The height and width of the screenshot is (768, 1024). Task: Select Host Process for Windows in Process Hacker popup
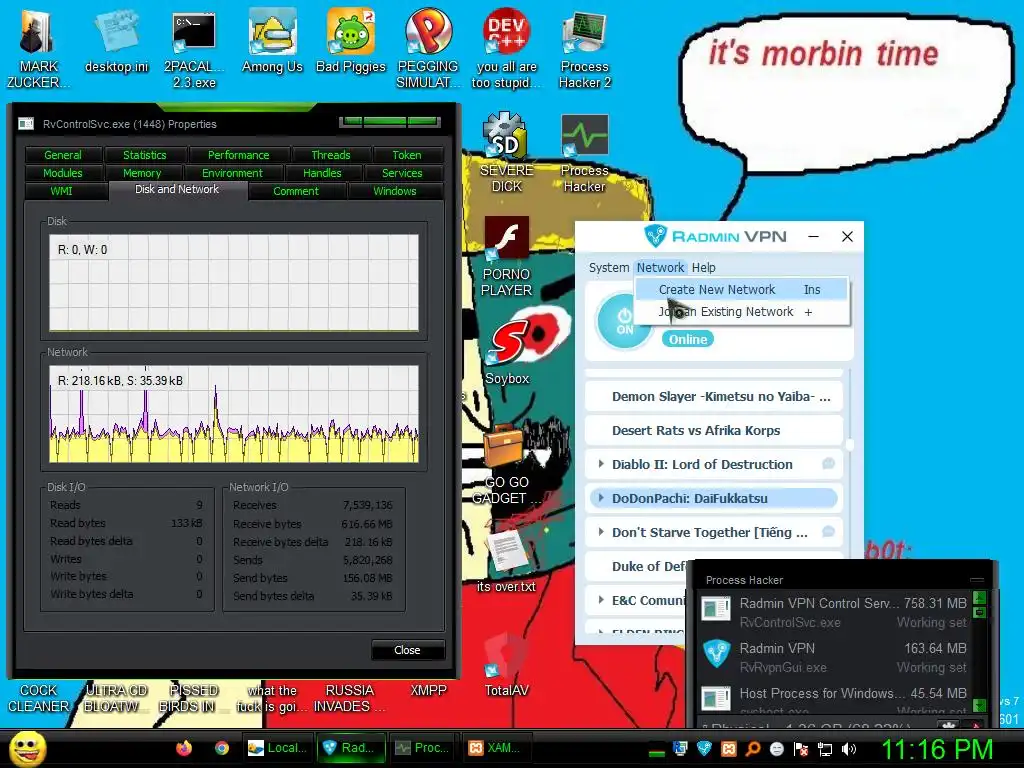pyautogui.click(x=833, y=697)
